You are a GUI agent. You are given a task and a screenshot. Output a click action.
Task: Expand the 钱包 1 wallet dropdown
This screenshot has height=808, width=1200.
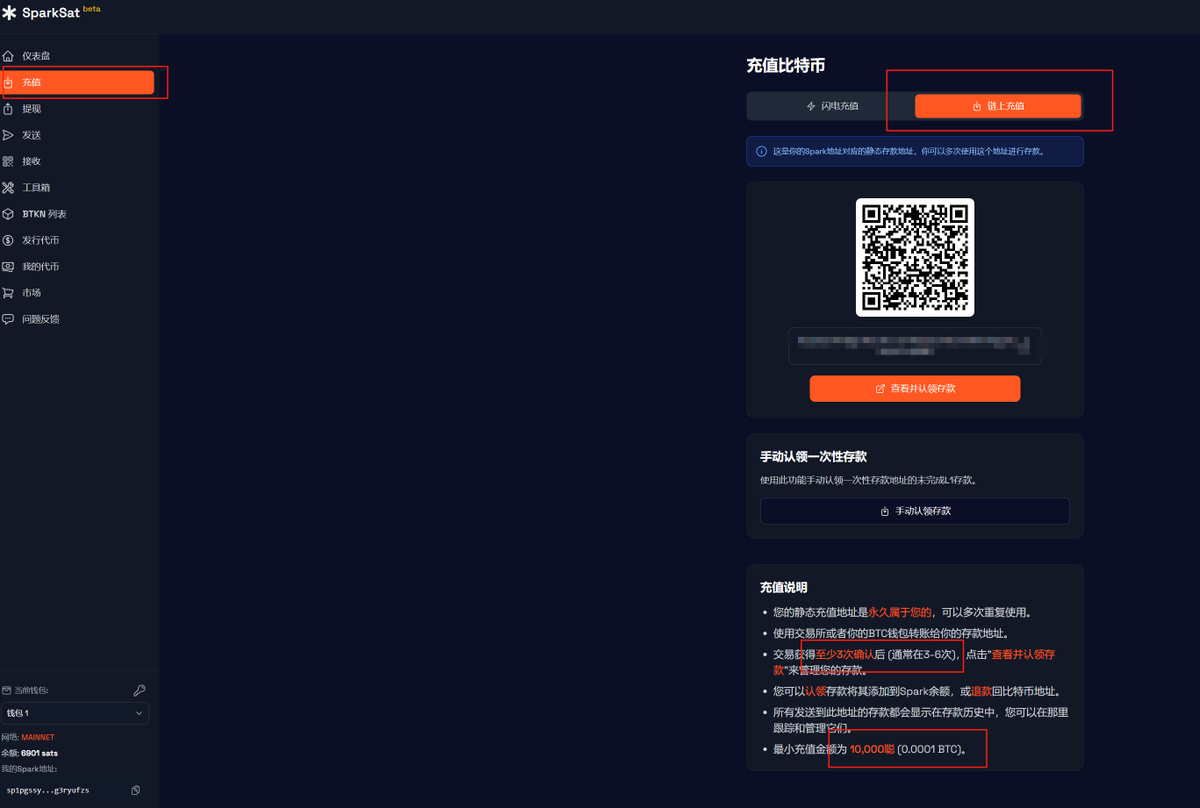[75, 713]
